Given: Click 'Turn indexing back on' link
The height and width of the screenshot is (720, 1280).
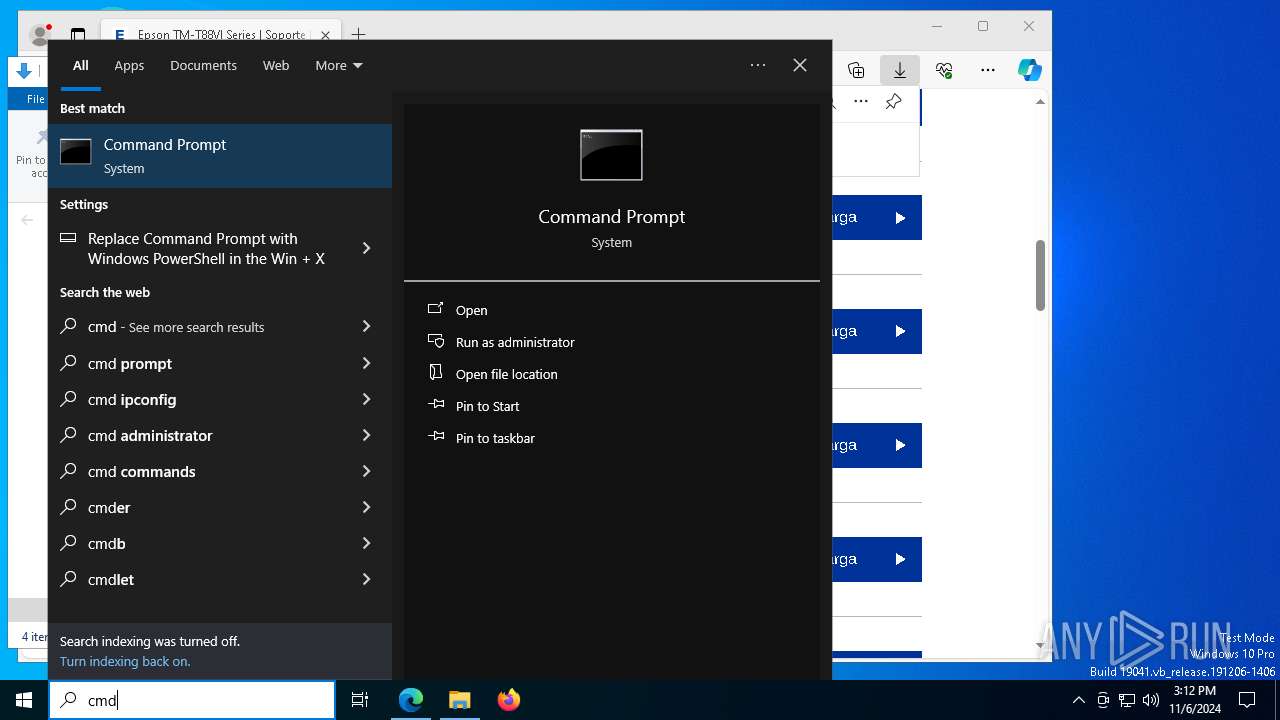Looking at the screenshot, I should point(125,661).
